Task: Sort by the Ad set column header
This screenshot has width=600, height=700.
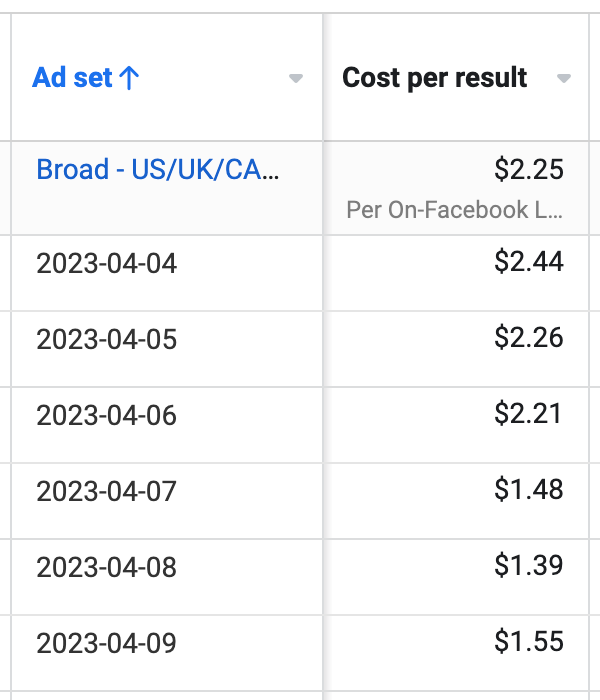Action: click(74, 78)
